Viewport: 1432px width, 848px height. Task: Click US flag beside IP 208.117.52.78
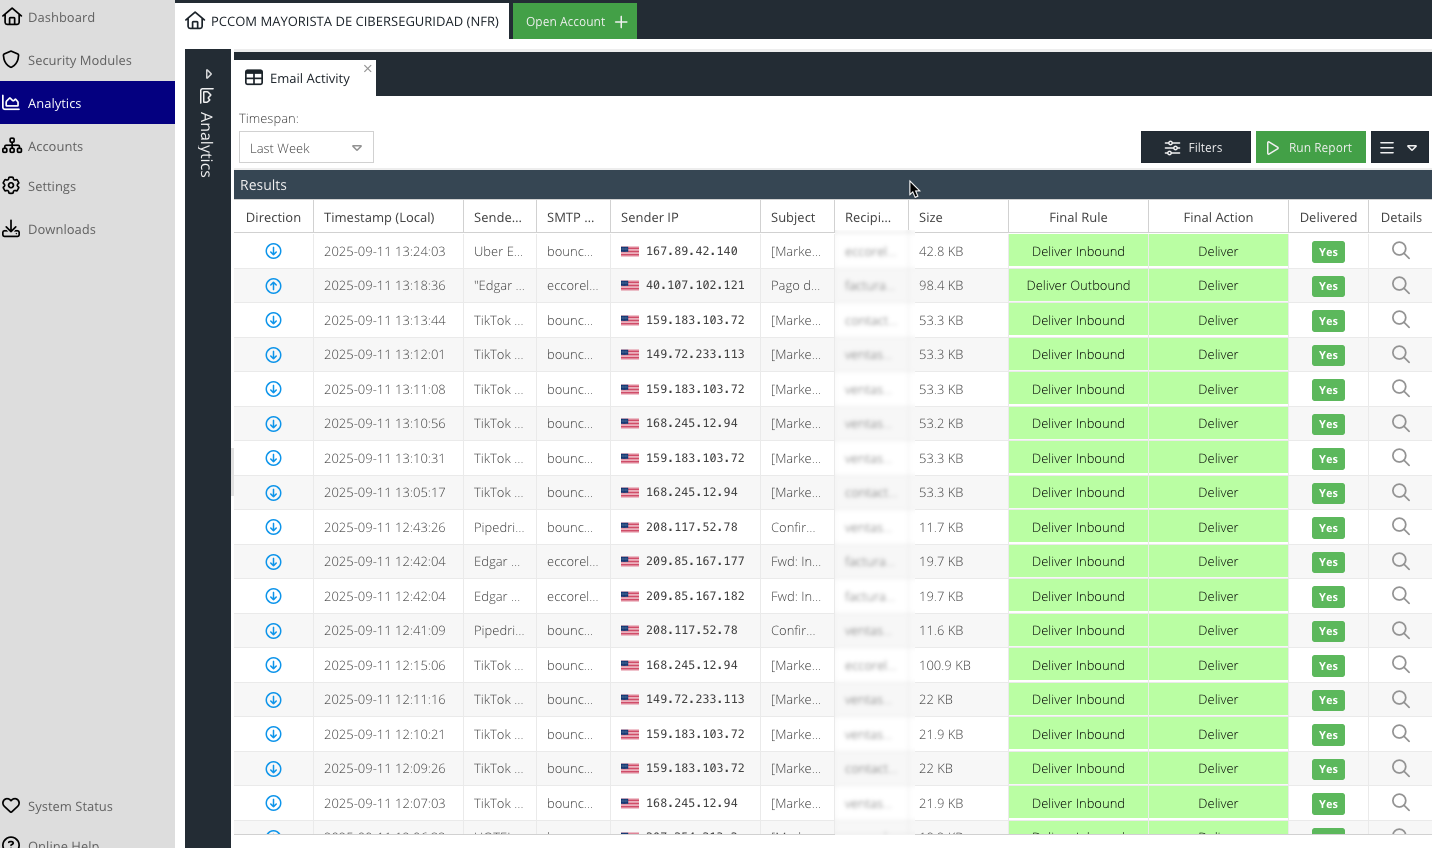[x=630, y=527]
